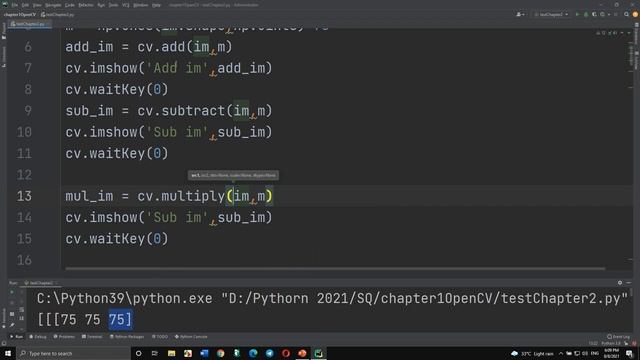Screen dimensions: 640x360
Task: Open the Help menu
Action: pyautogui.click(x=156, y=5)
